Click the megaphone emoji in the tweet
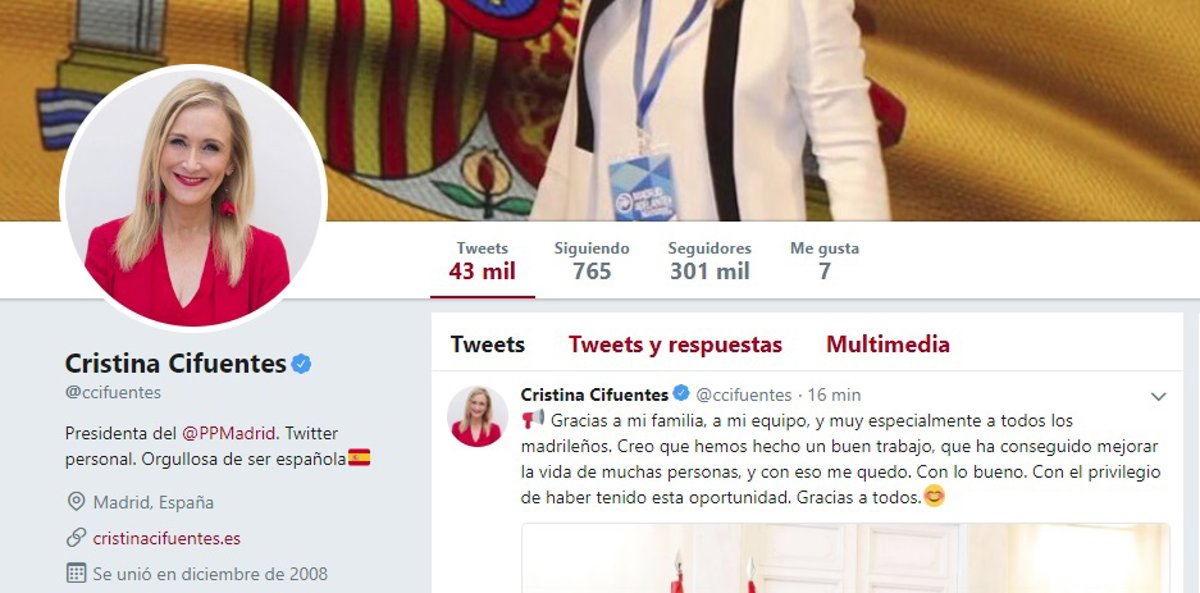The image size is (1200, 593). click(533, 420)
